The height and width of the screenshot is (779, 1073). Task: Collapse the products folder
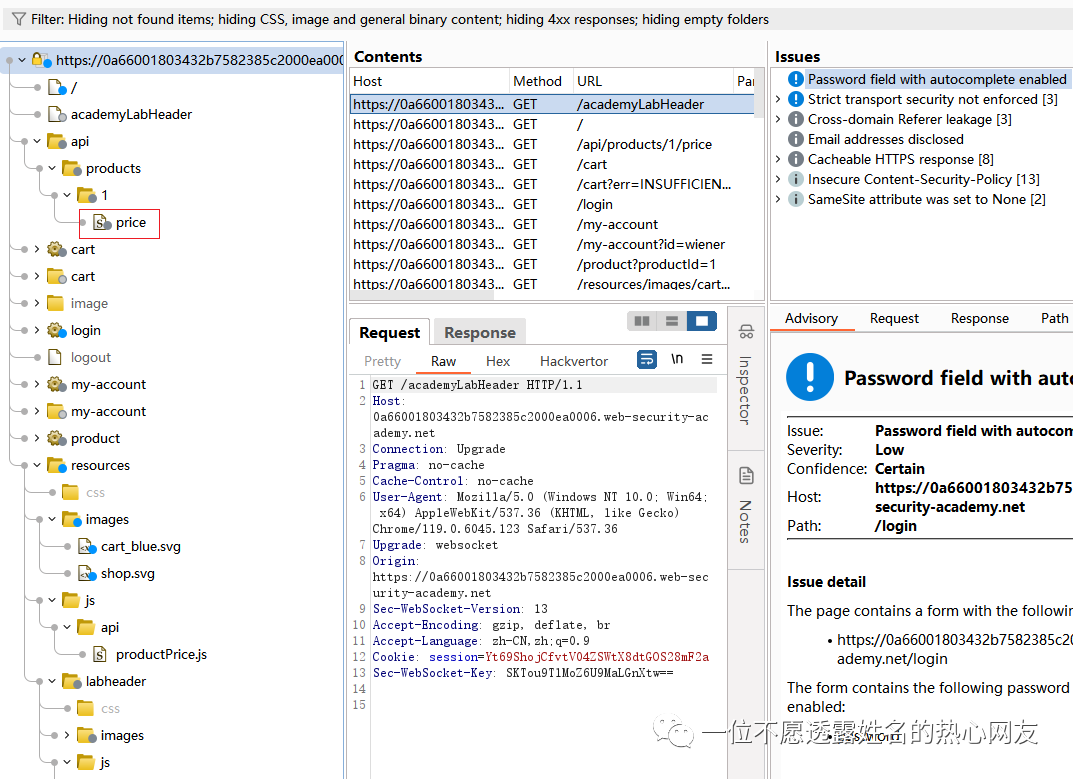click(x=52, y=168)
